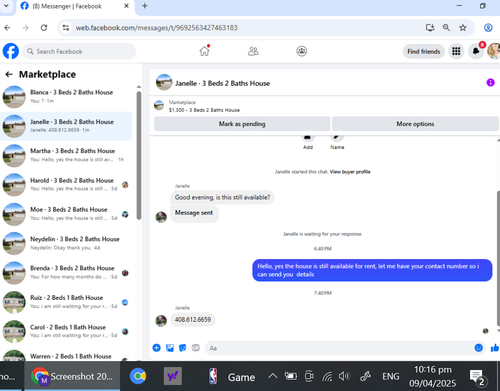Click Janelle's avatar in chat header
Viewport: 500px width, 391px height.
(164, 82)
